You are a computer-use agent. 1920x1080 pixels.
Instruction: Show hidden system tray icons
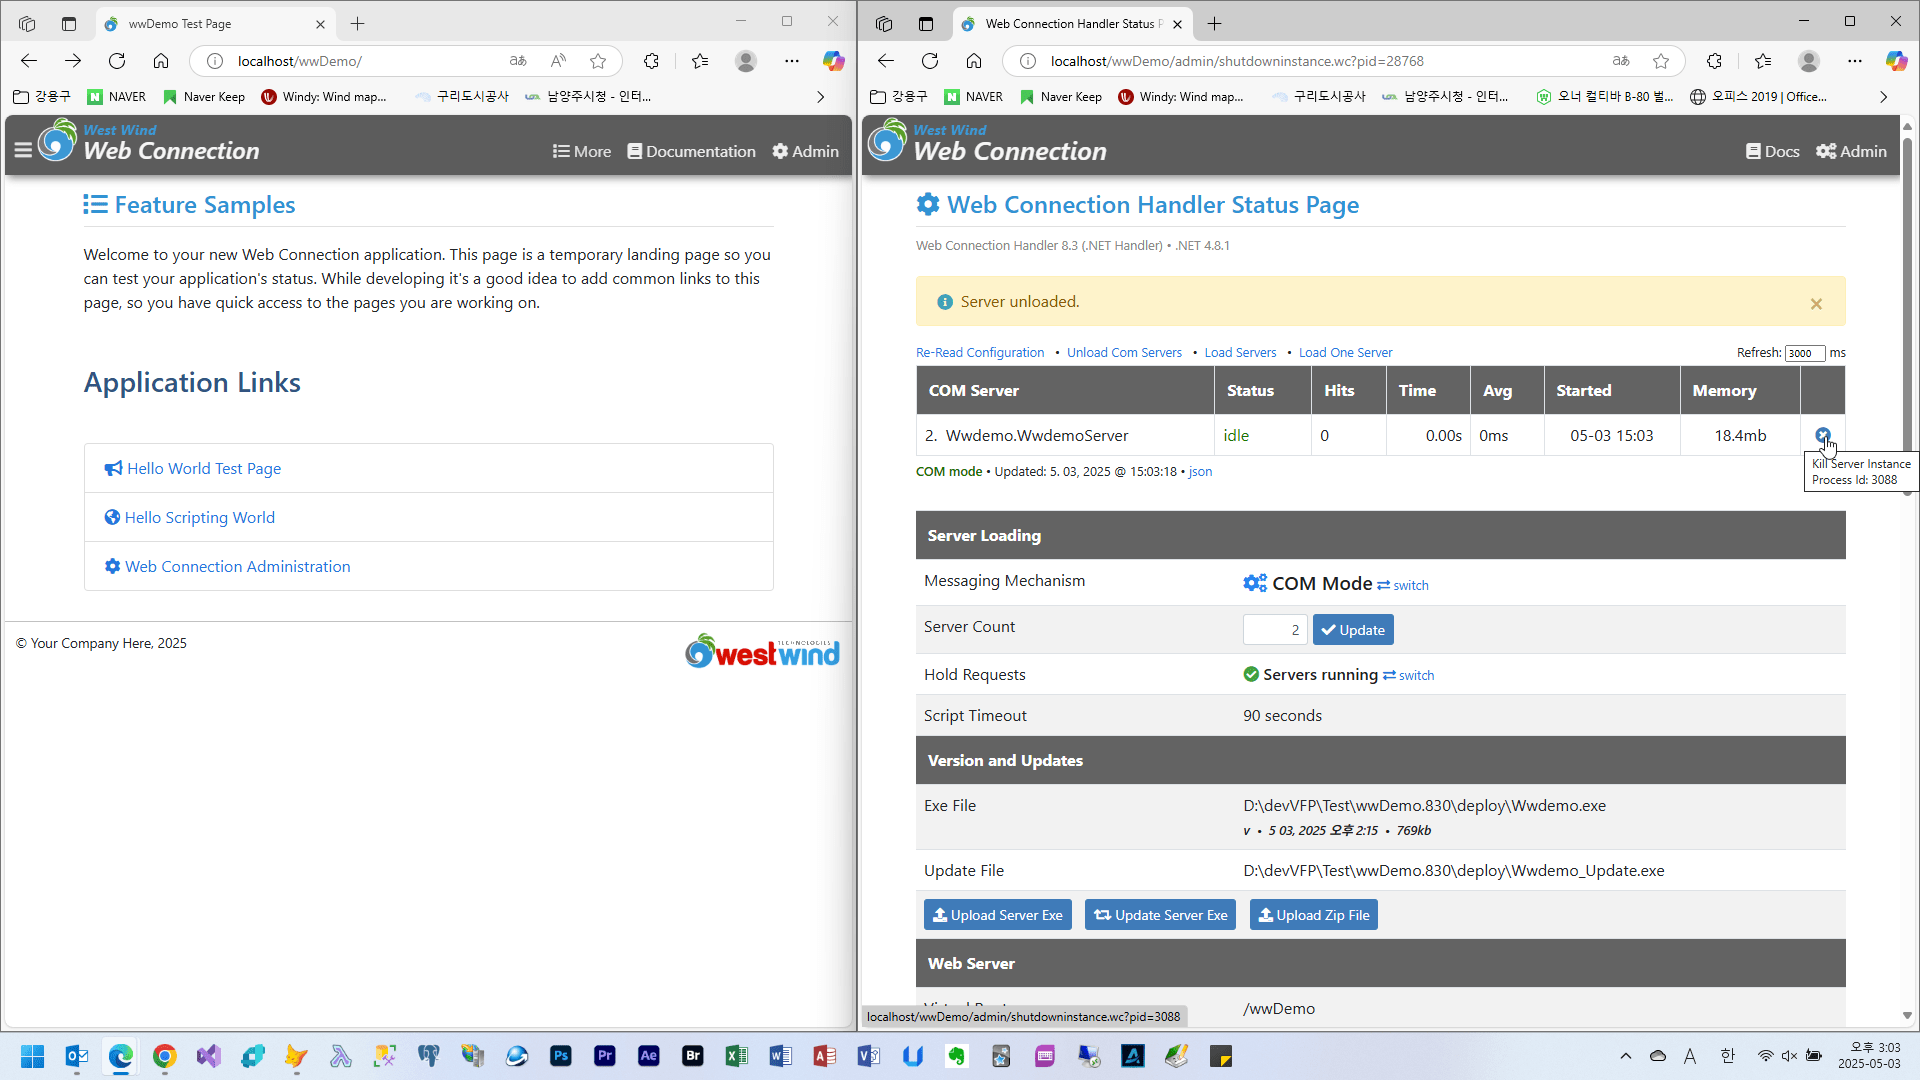tap(1626, 1056)
